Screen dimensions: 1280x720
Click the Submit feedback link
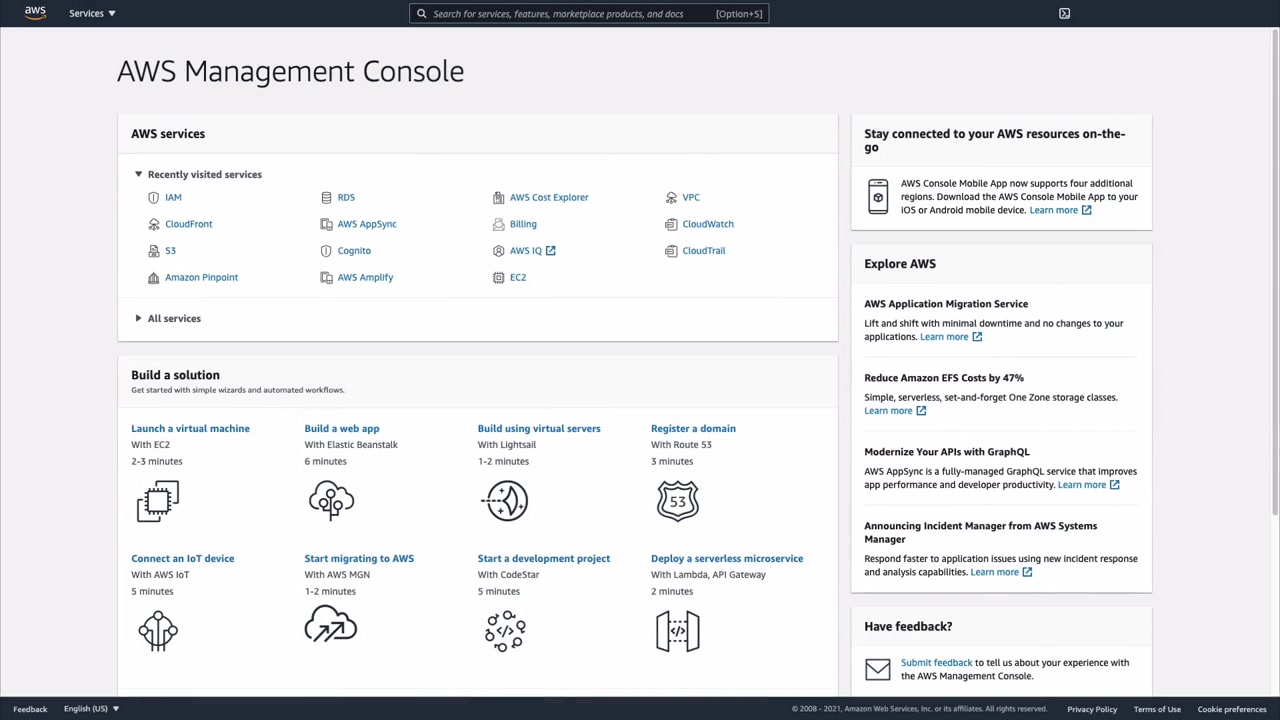click(x=936, y=663)
